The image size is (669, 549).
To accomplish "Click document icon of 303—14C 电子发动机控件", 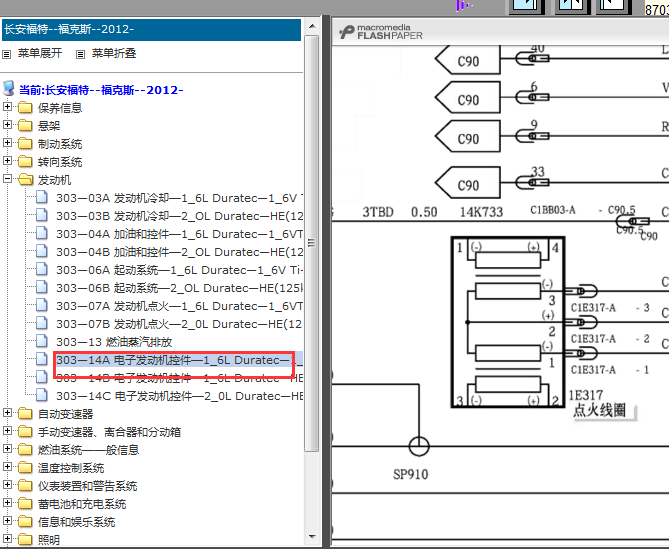I will point(41,395).
